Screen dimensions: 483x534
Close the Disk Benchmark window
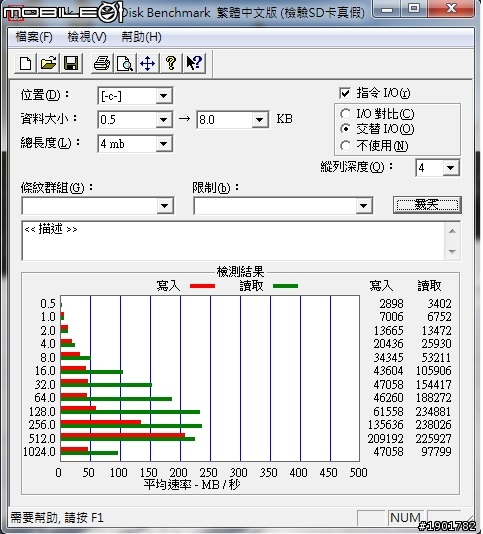[x=451, y=9]
